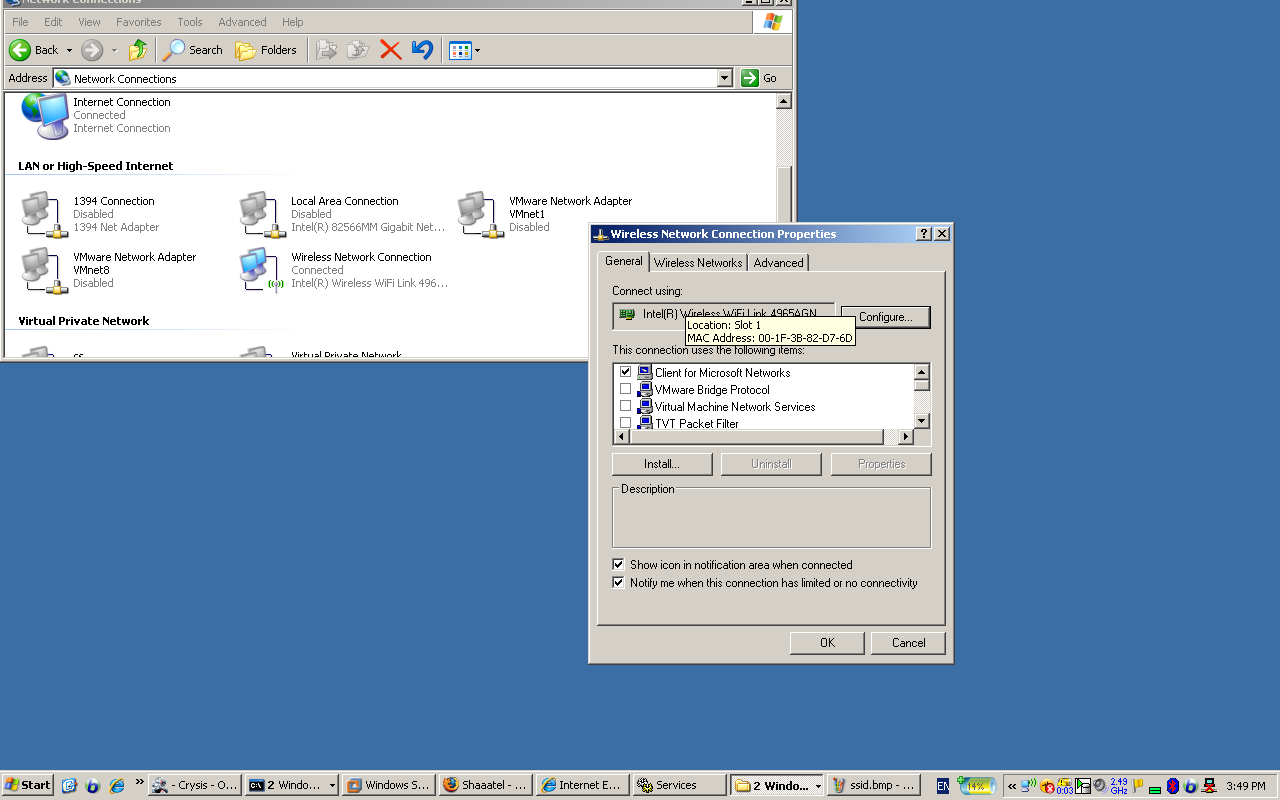Open the Help menu
The image size is (1280, 800).
click(x=292, y=22)
